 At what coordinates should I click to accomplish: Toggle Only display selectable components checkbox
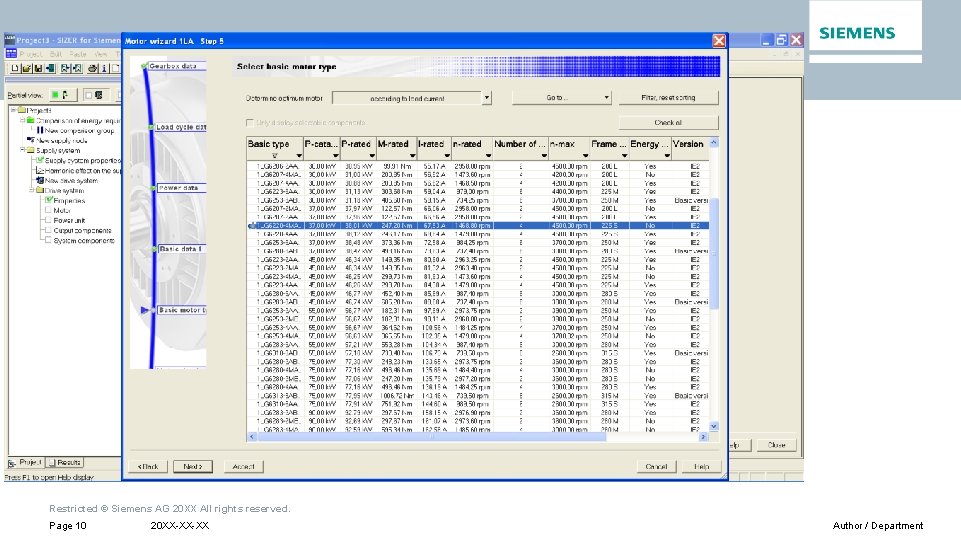249,123
